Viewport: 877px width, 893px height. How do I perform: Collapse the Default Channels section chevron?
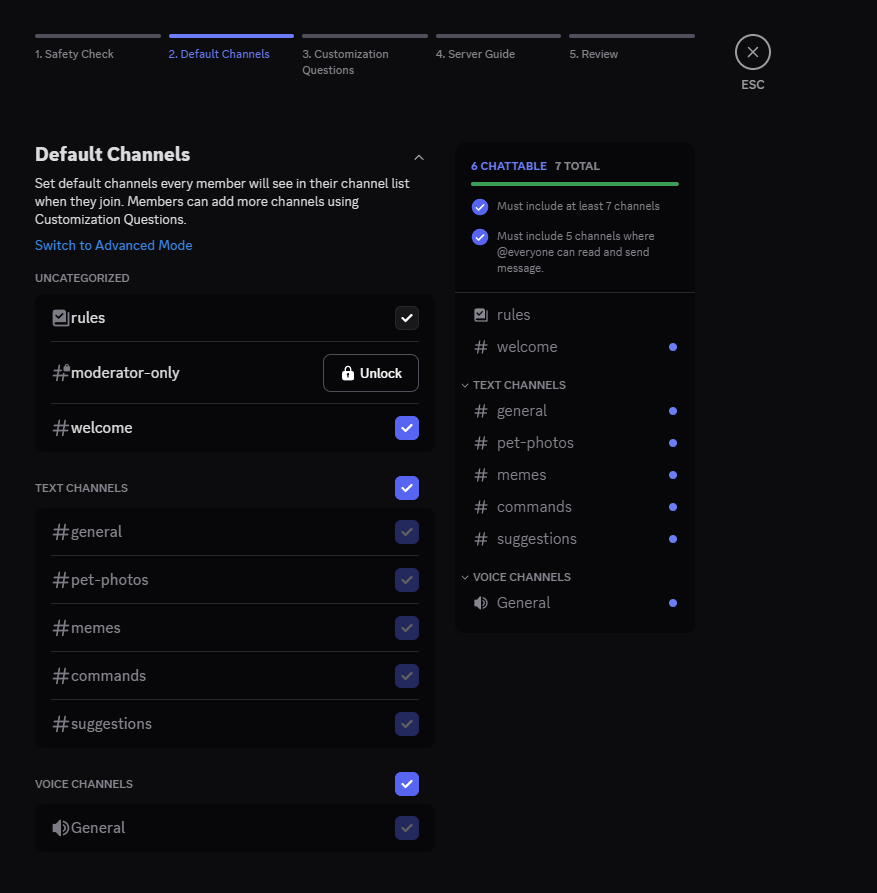[419, 157]
